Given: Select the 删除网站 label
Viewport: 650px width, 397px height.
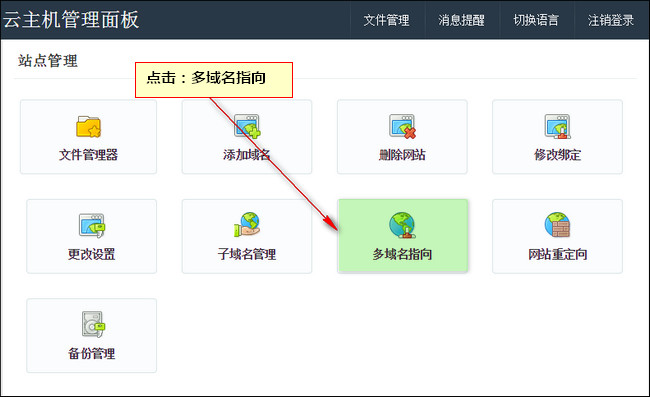Looking at the screenshot, I should click(x=402, y=155).
